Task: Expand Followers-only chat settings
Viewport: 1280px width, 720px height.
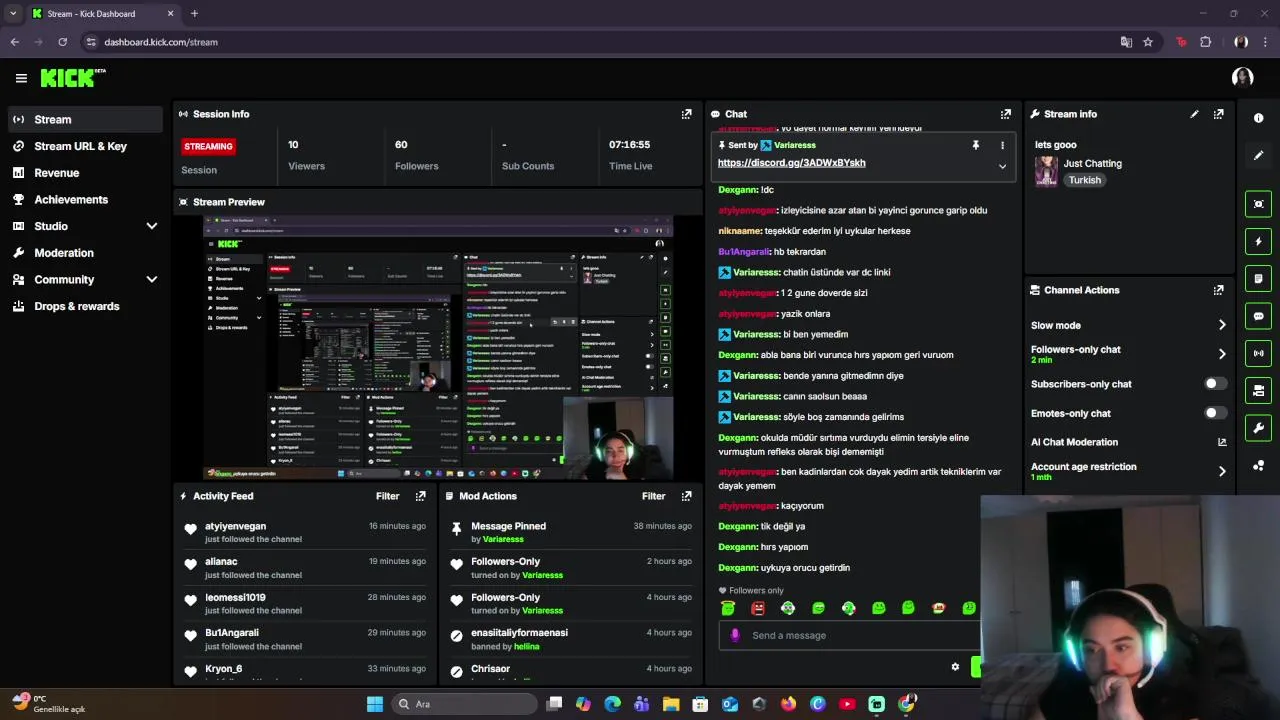Action: point(1221,354)
